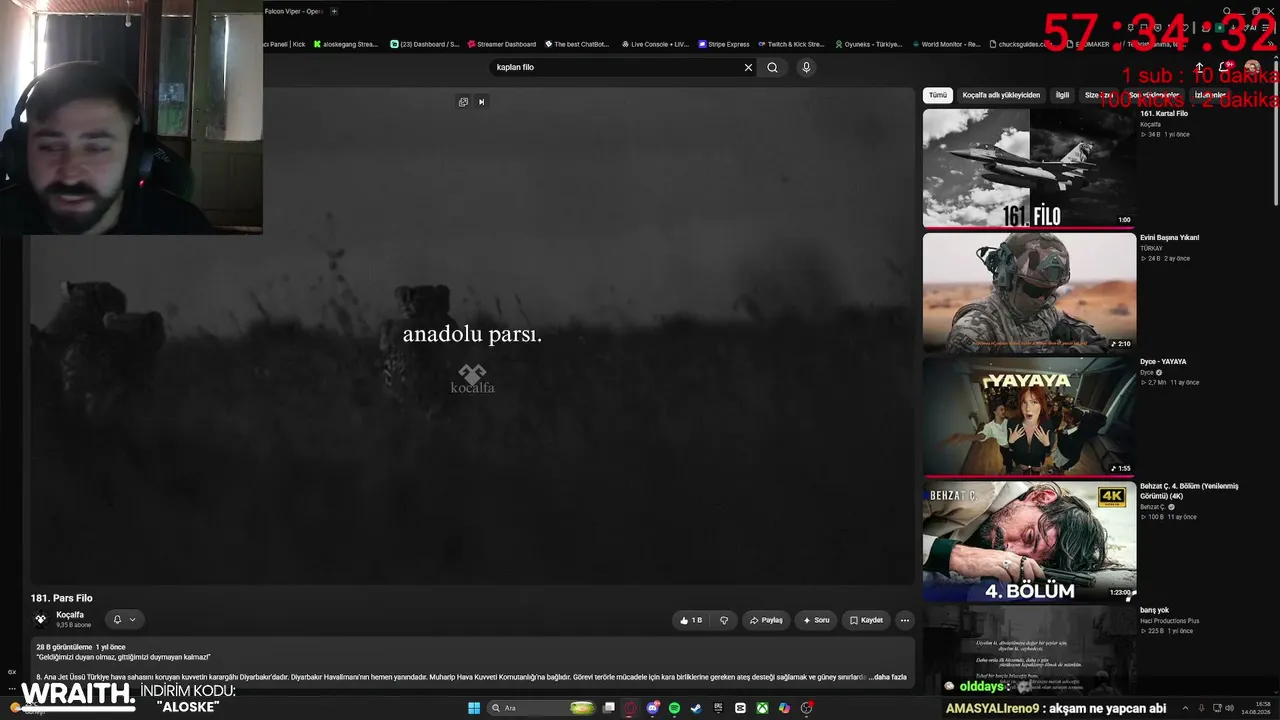The image size is (1280, 720).
Task: Select the 'Tümü' filter chip
Action: (x=937, y=95)
